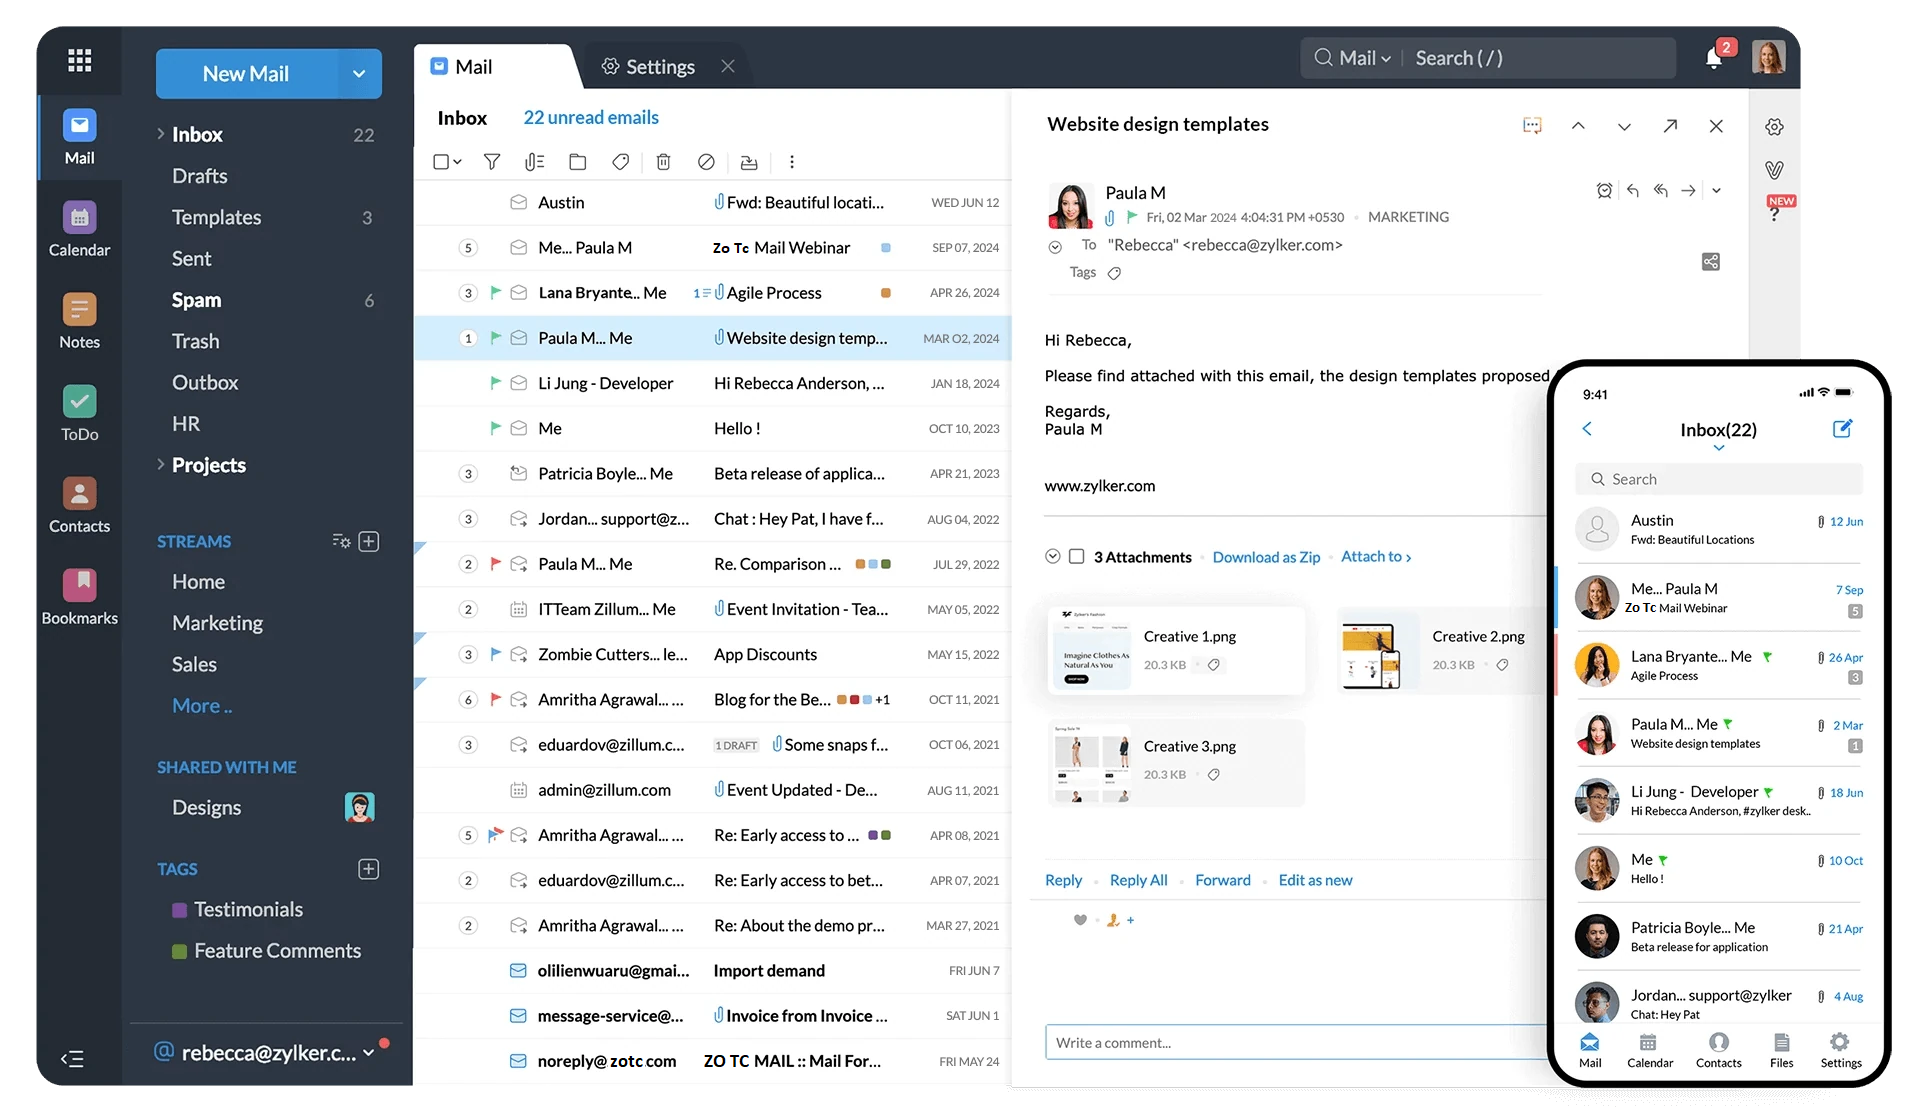This screenshot has height=1113, width=1920.
Task: Expand the Inbox folder tree
Action: pyautogui.click(x=158, y=132)
